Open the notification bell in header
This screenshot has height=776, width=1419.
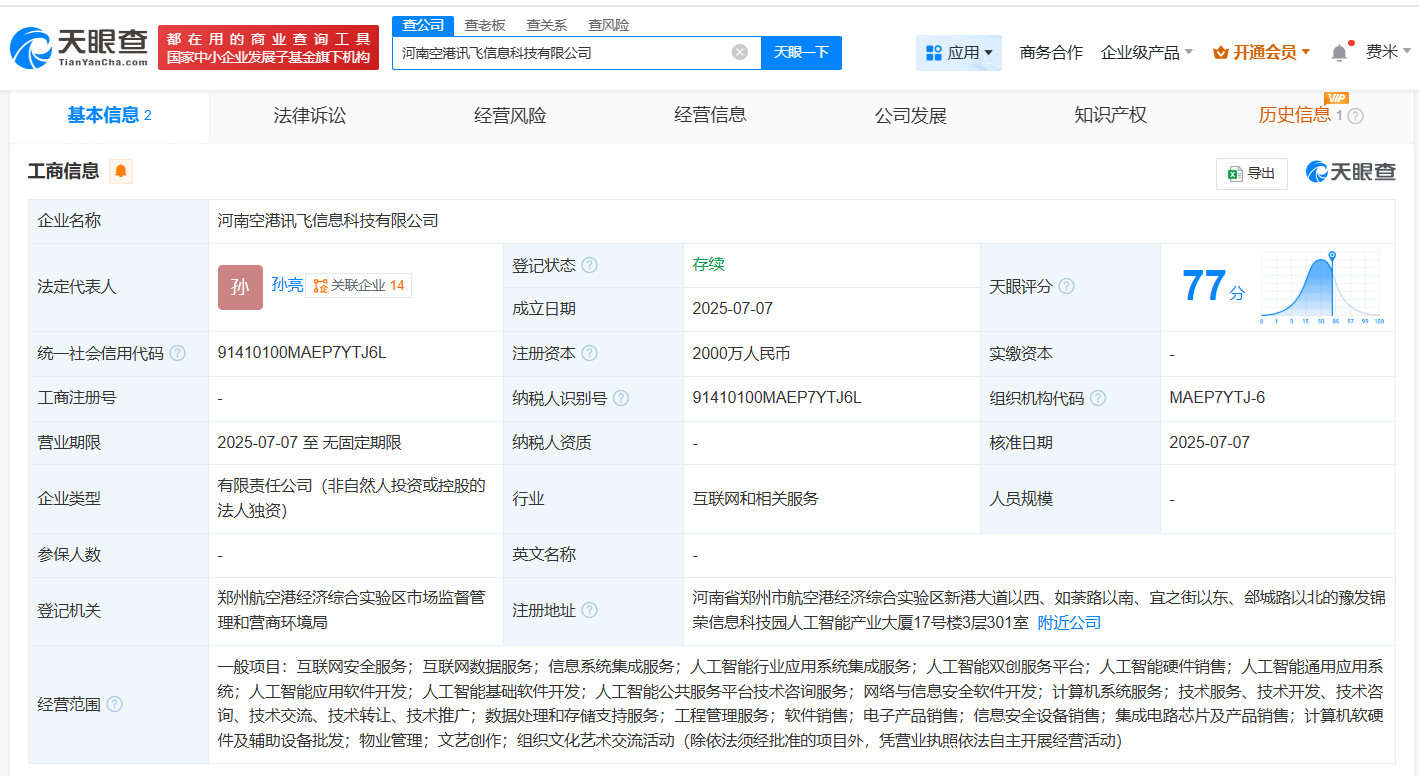coord(1339,52)
